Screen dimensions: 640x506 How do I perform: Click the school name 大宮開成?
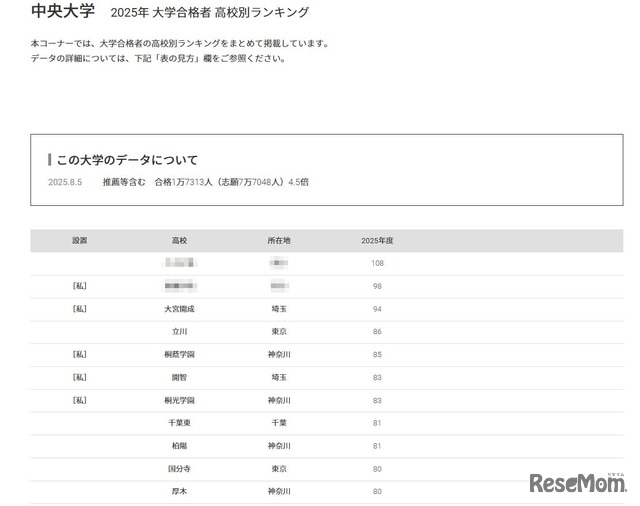pos(179,309)
